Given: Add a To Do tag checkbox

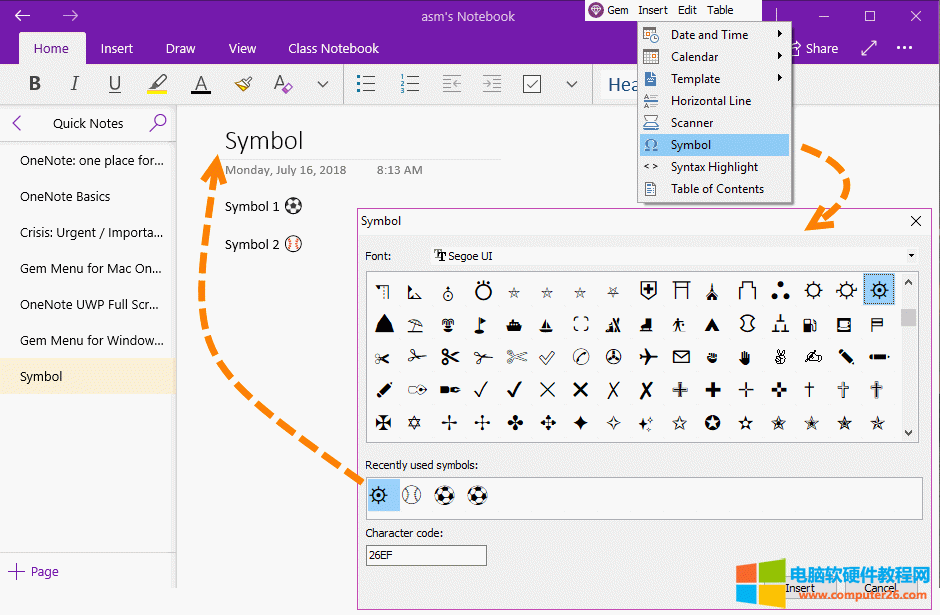Looking at the screenshot, I should click(x=532, y=84).
